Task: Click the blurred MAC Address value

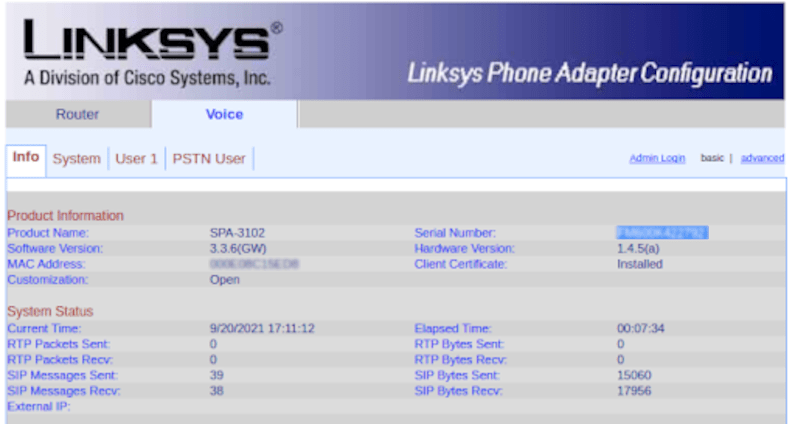Action: (x=254, y=264)
